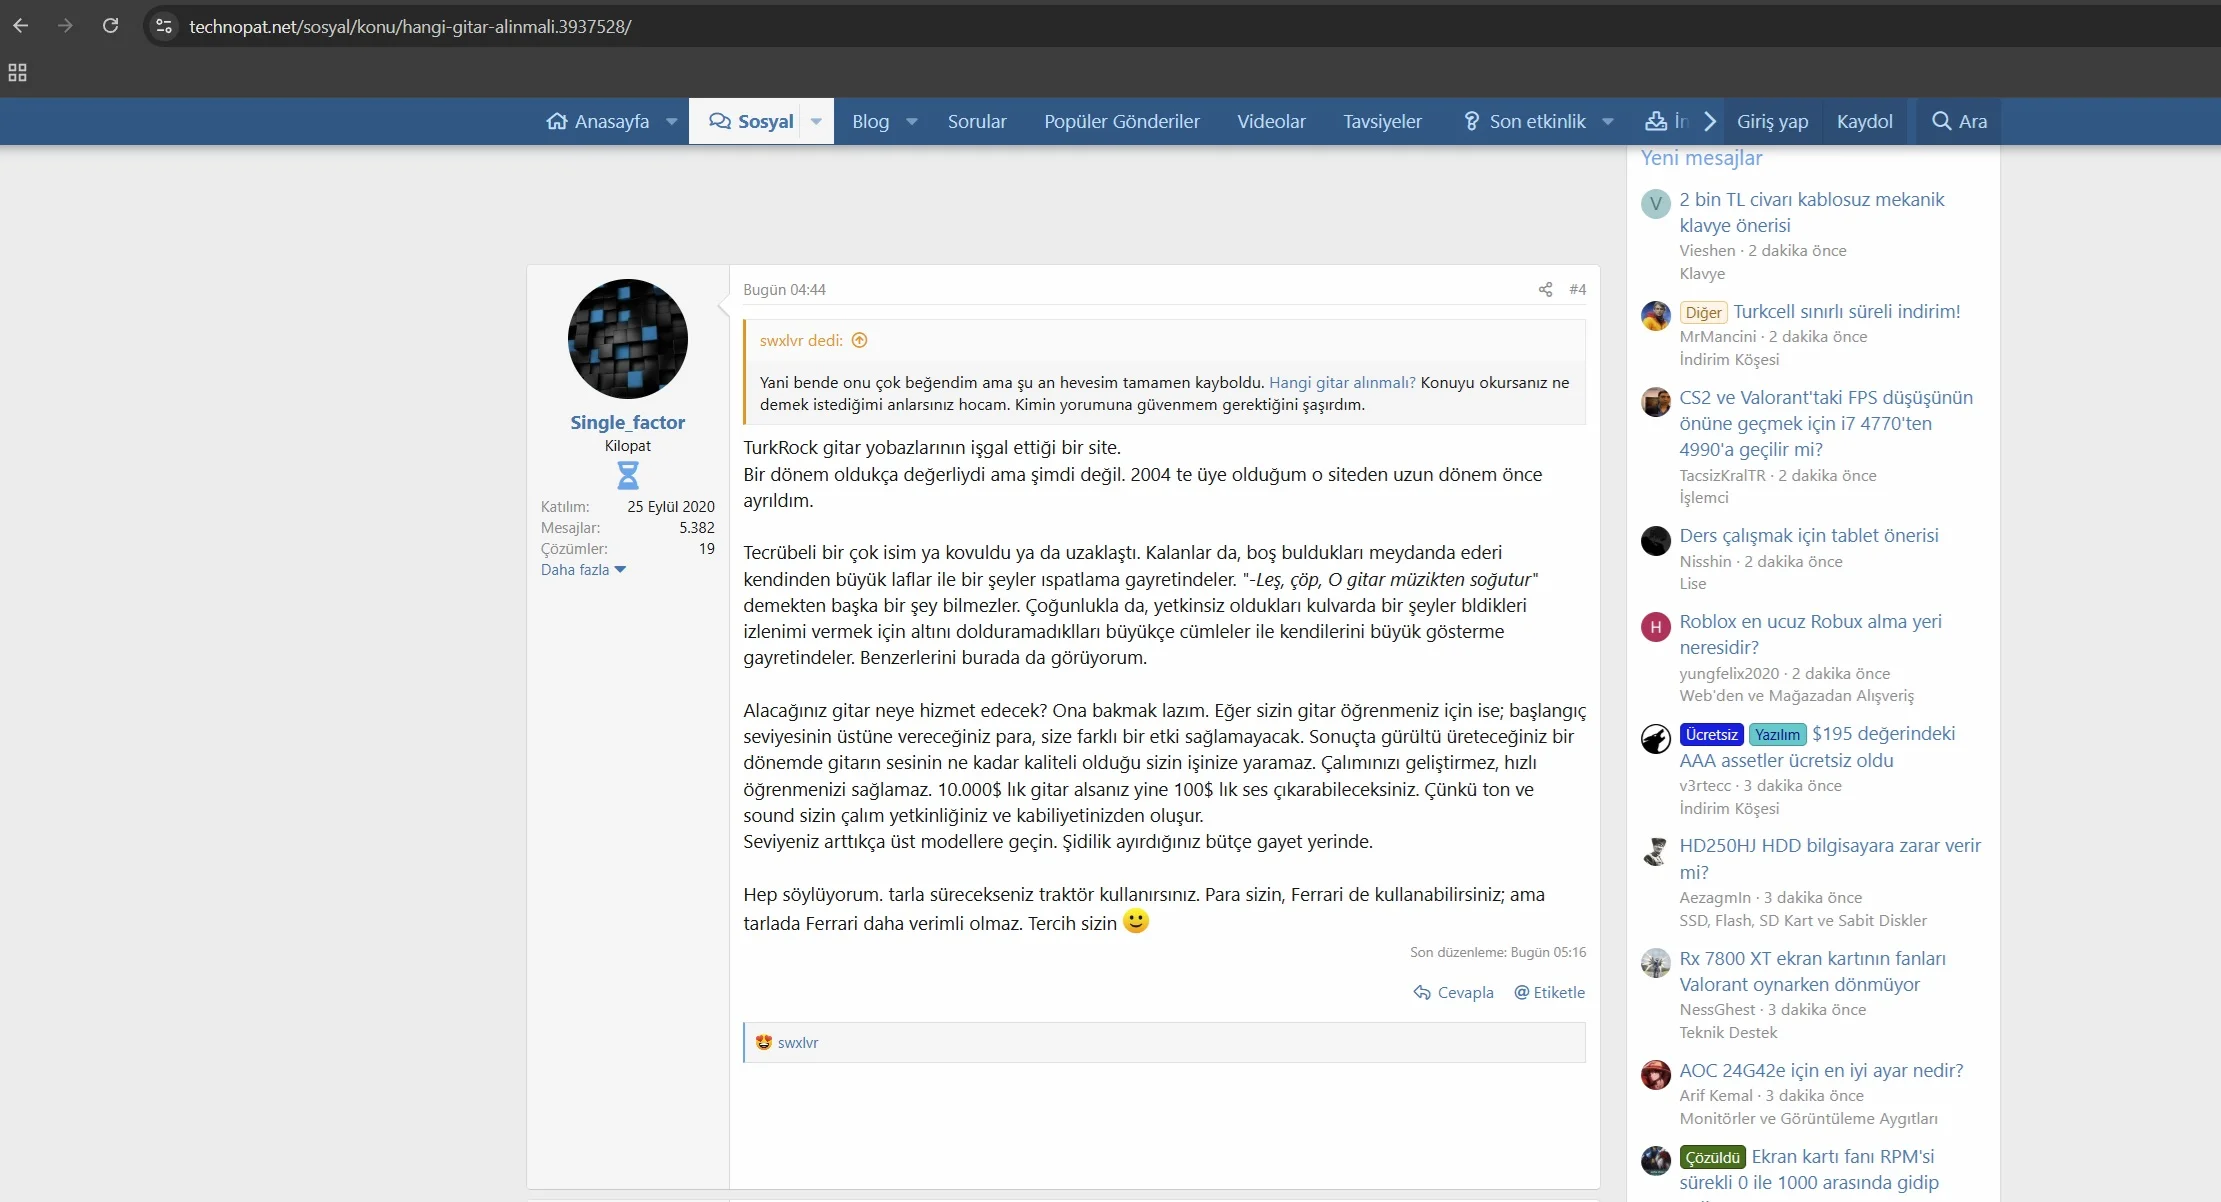
Task: Click the apps grid icon below toolbar
Action: pyautogui.click(x=17, y=72)
